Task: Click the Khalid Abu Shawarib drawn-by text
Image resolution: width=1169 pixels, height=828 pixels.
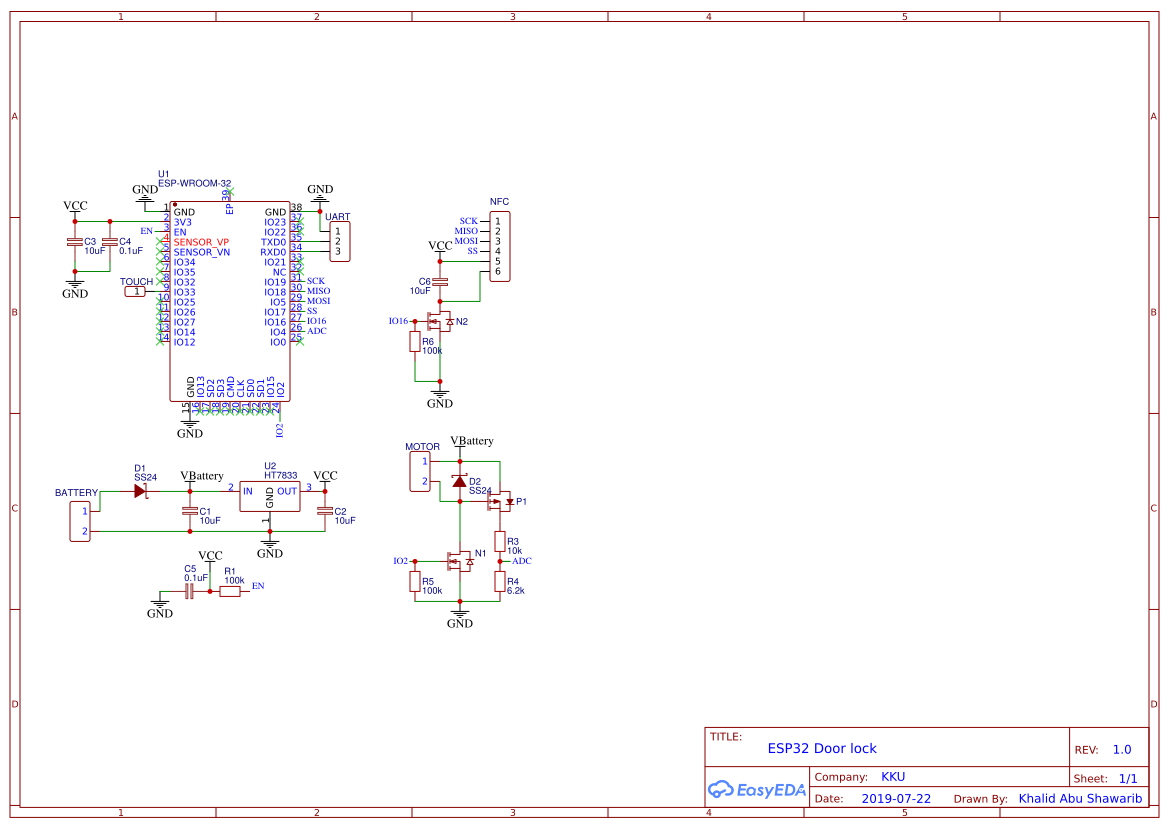Action: click(x=1080, y=798)
